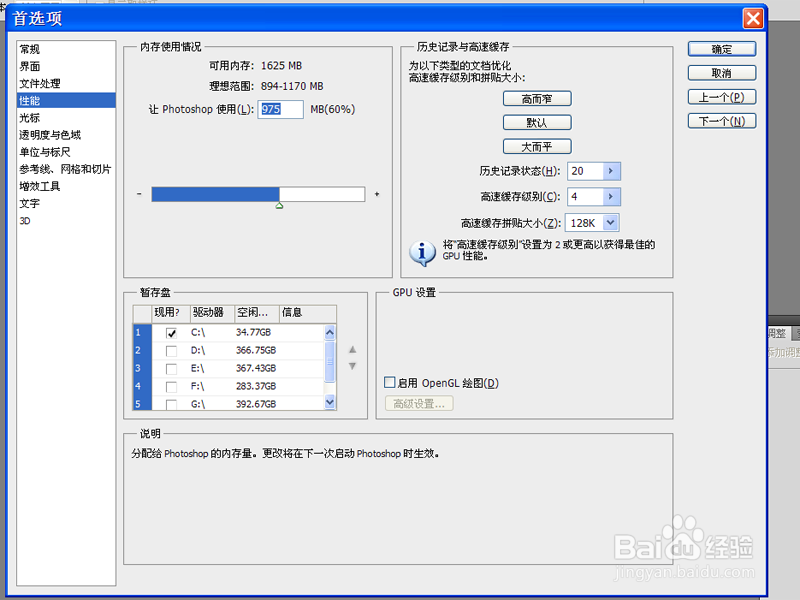The image size is (800, 600).
Task: Toggle scratch disk checkbox for C:\
Action: [x=171, y=333]
